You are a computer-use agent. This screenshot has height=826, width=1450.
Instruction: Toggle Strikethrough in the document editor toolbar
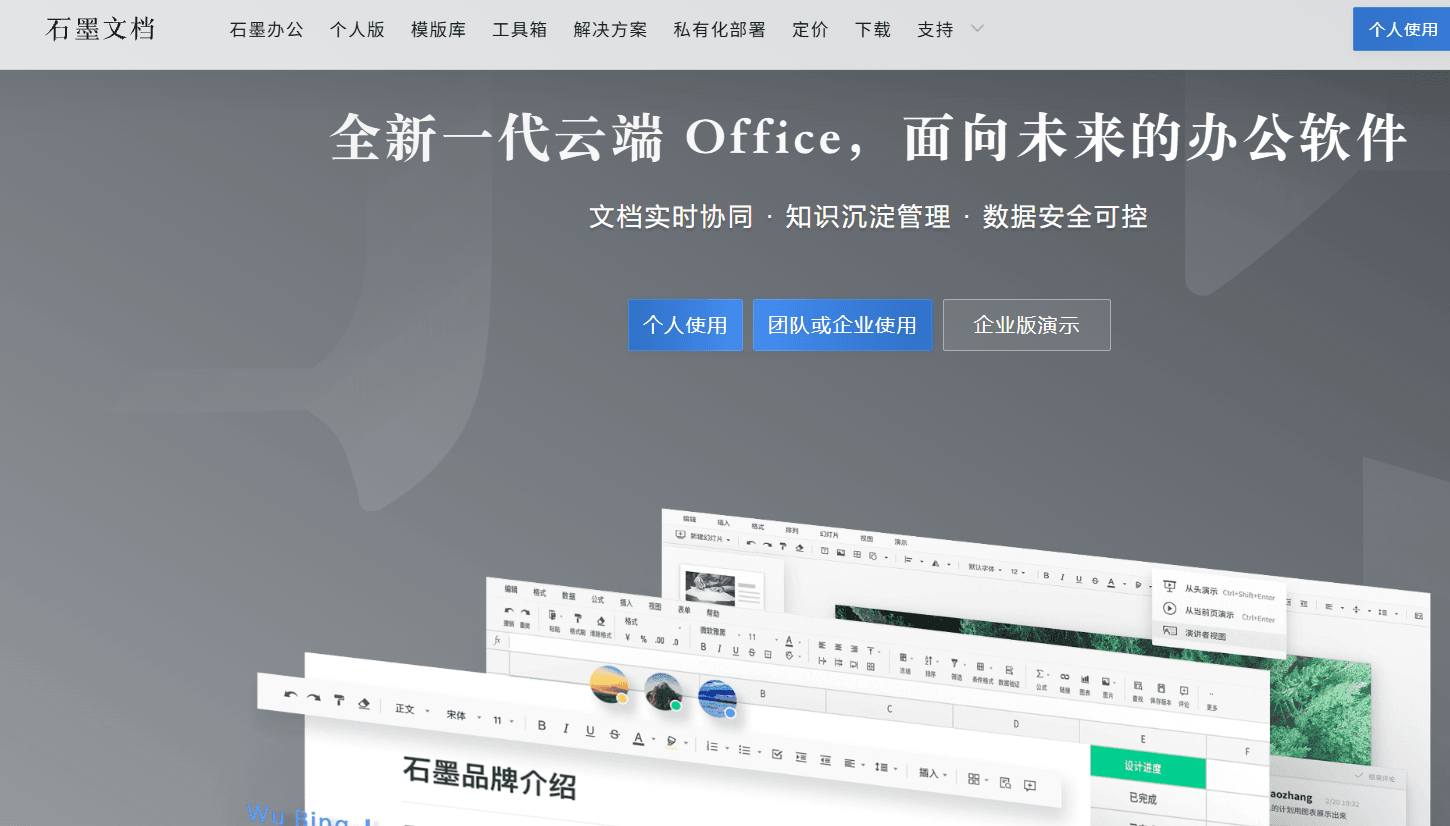tap(614, 734)
